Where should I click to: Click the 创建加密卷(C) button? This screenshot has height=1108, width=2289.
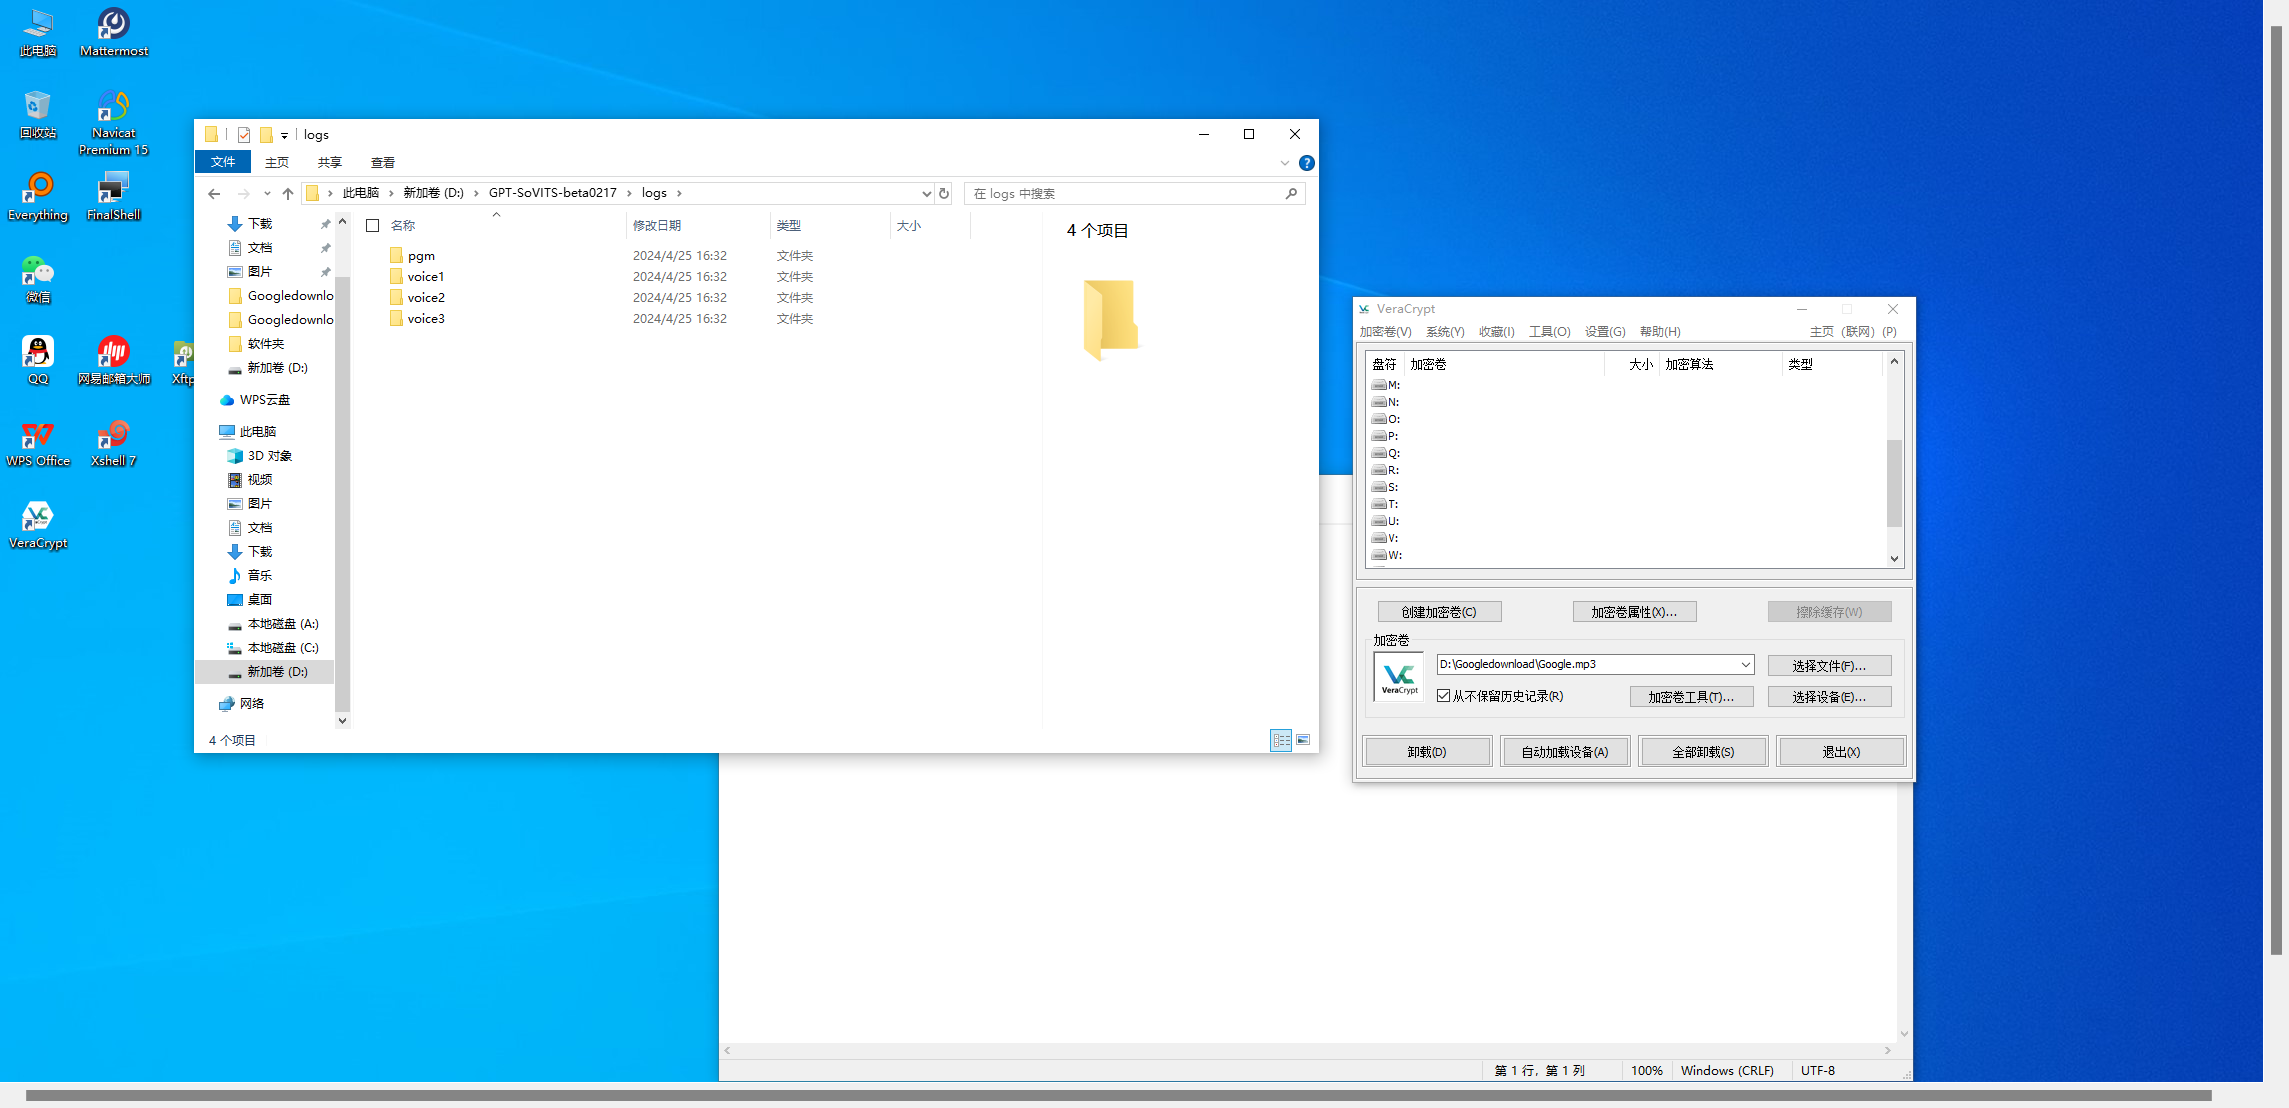1438,612
